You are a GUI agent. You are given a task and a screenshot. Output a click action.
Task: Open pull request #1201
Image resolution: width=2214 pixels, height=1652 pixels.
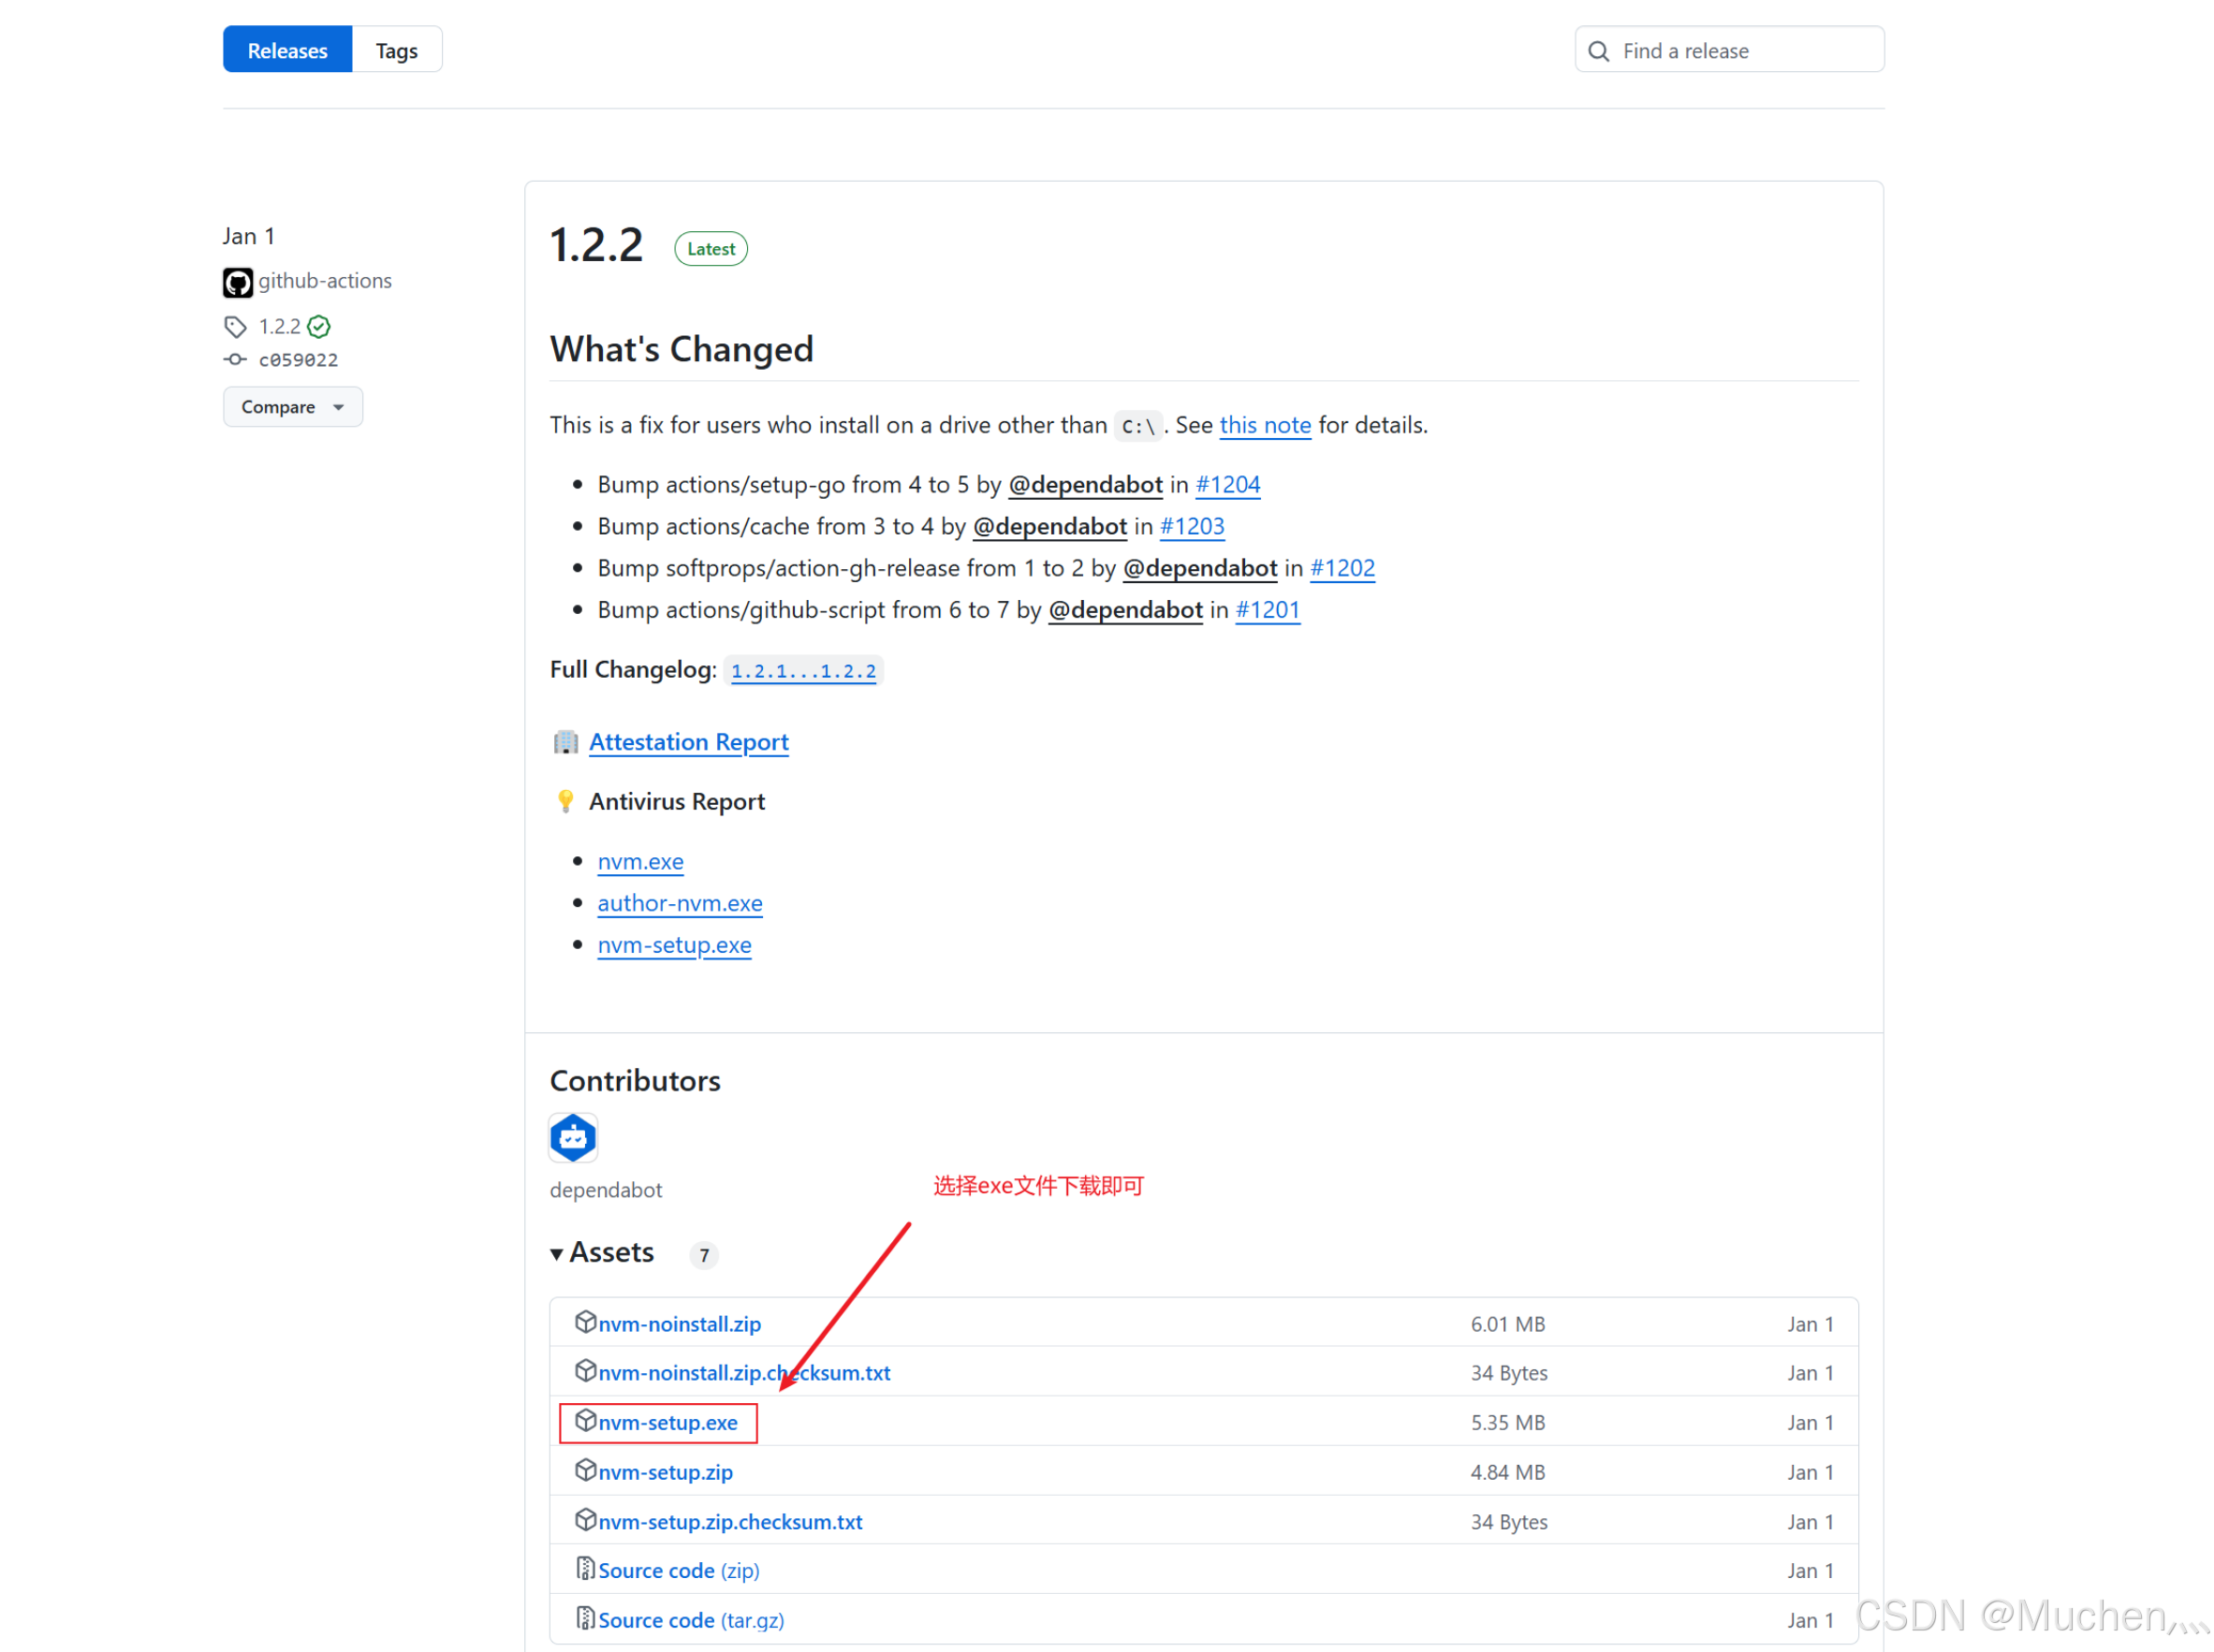(x=1267, y=611)
